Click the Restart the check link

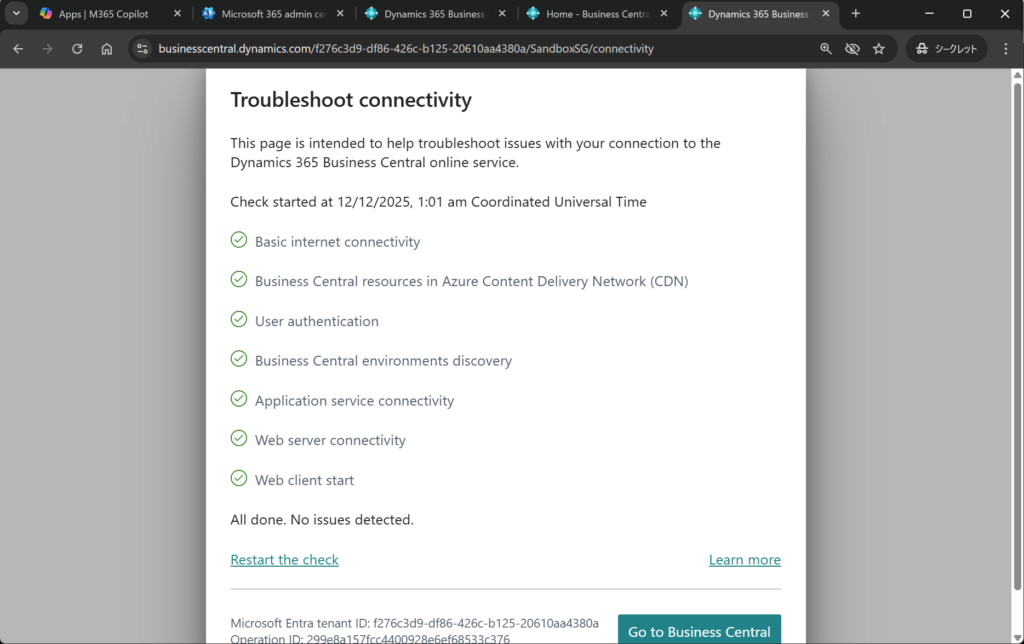[284, 560]
